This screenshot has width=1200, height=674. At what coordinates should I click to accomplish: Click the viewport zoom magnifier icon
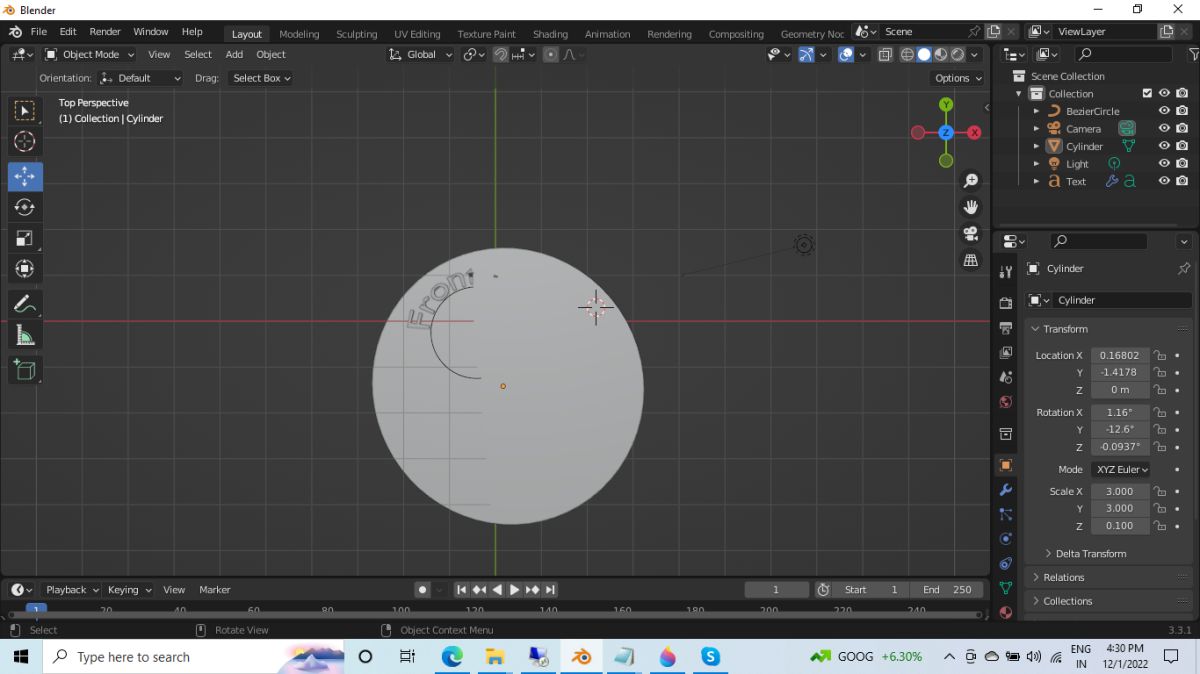click(970, 181)
